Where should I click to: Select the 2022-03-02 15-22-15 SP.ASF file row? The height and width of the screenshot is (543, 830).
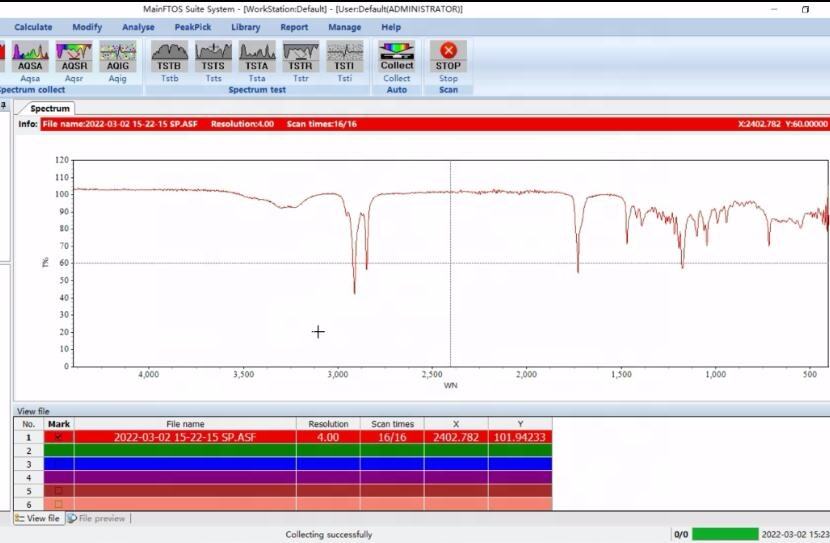pos(185,437)
